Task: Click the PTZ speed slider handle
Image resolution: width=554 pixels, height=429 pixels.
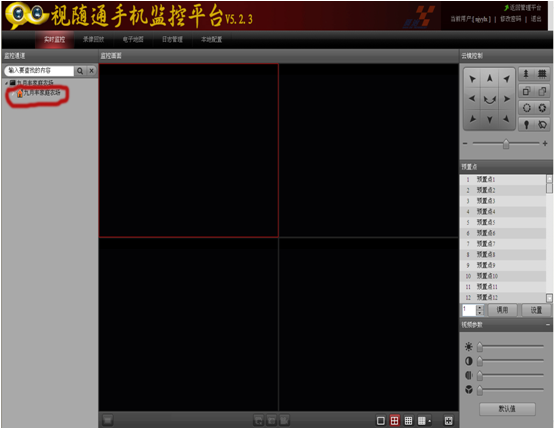Action: (x=506, y=144)
